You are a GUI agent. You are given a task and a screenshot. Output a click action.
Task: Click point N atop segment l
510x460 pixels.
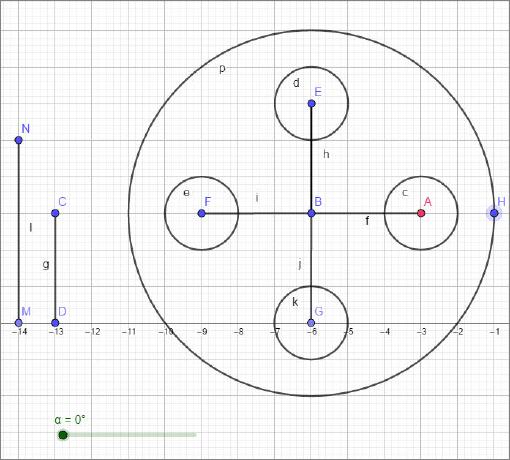pos(19,140)
